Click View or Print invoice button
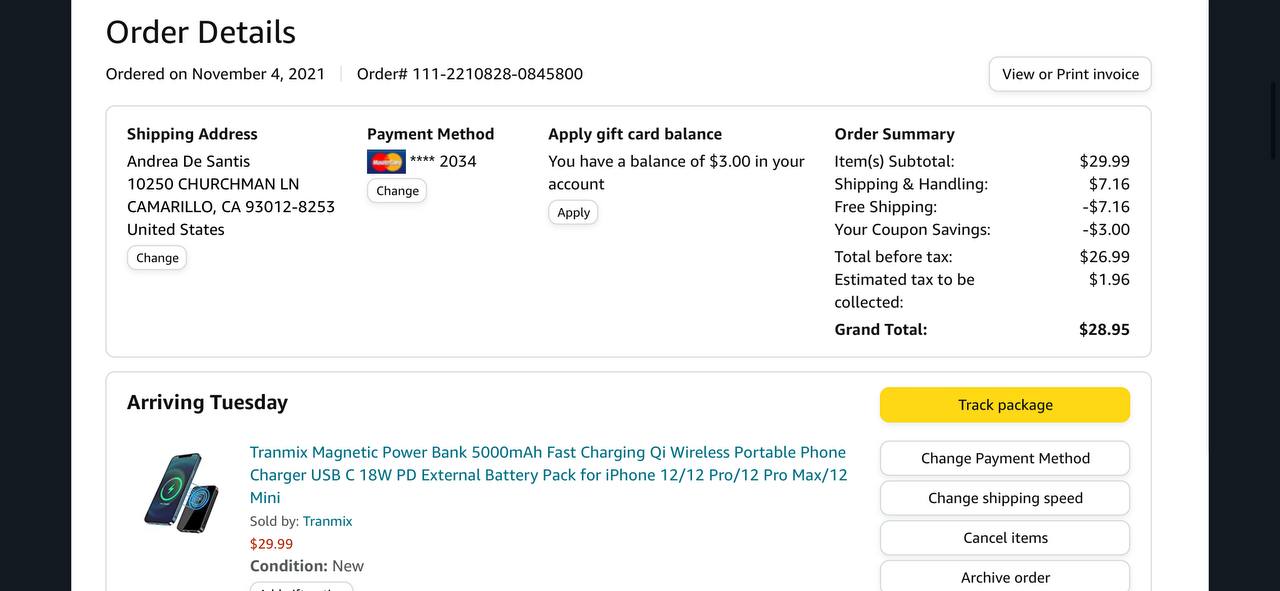Screen dimensions: 1280x591 click(x=1070, y=74)
